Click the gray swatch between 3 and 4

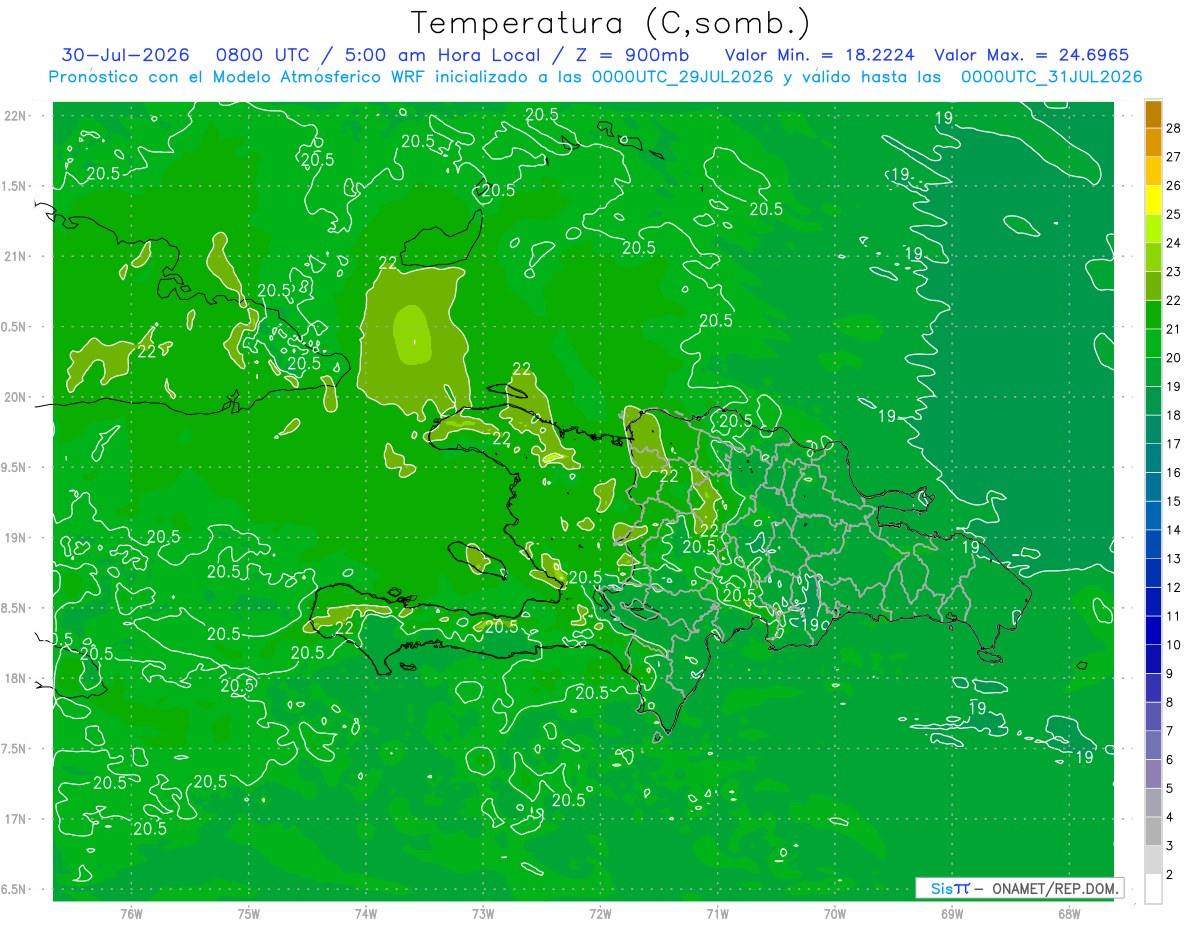(1153, 832)
